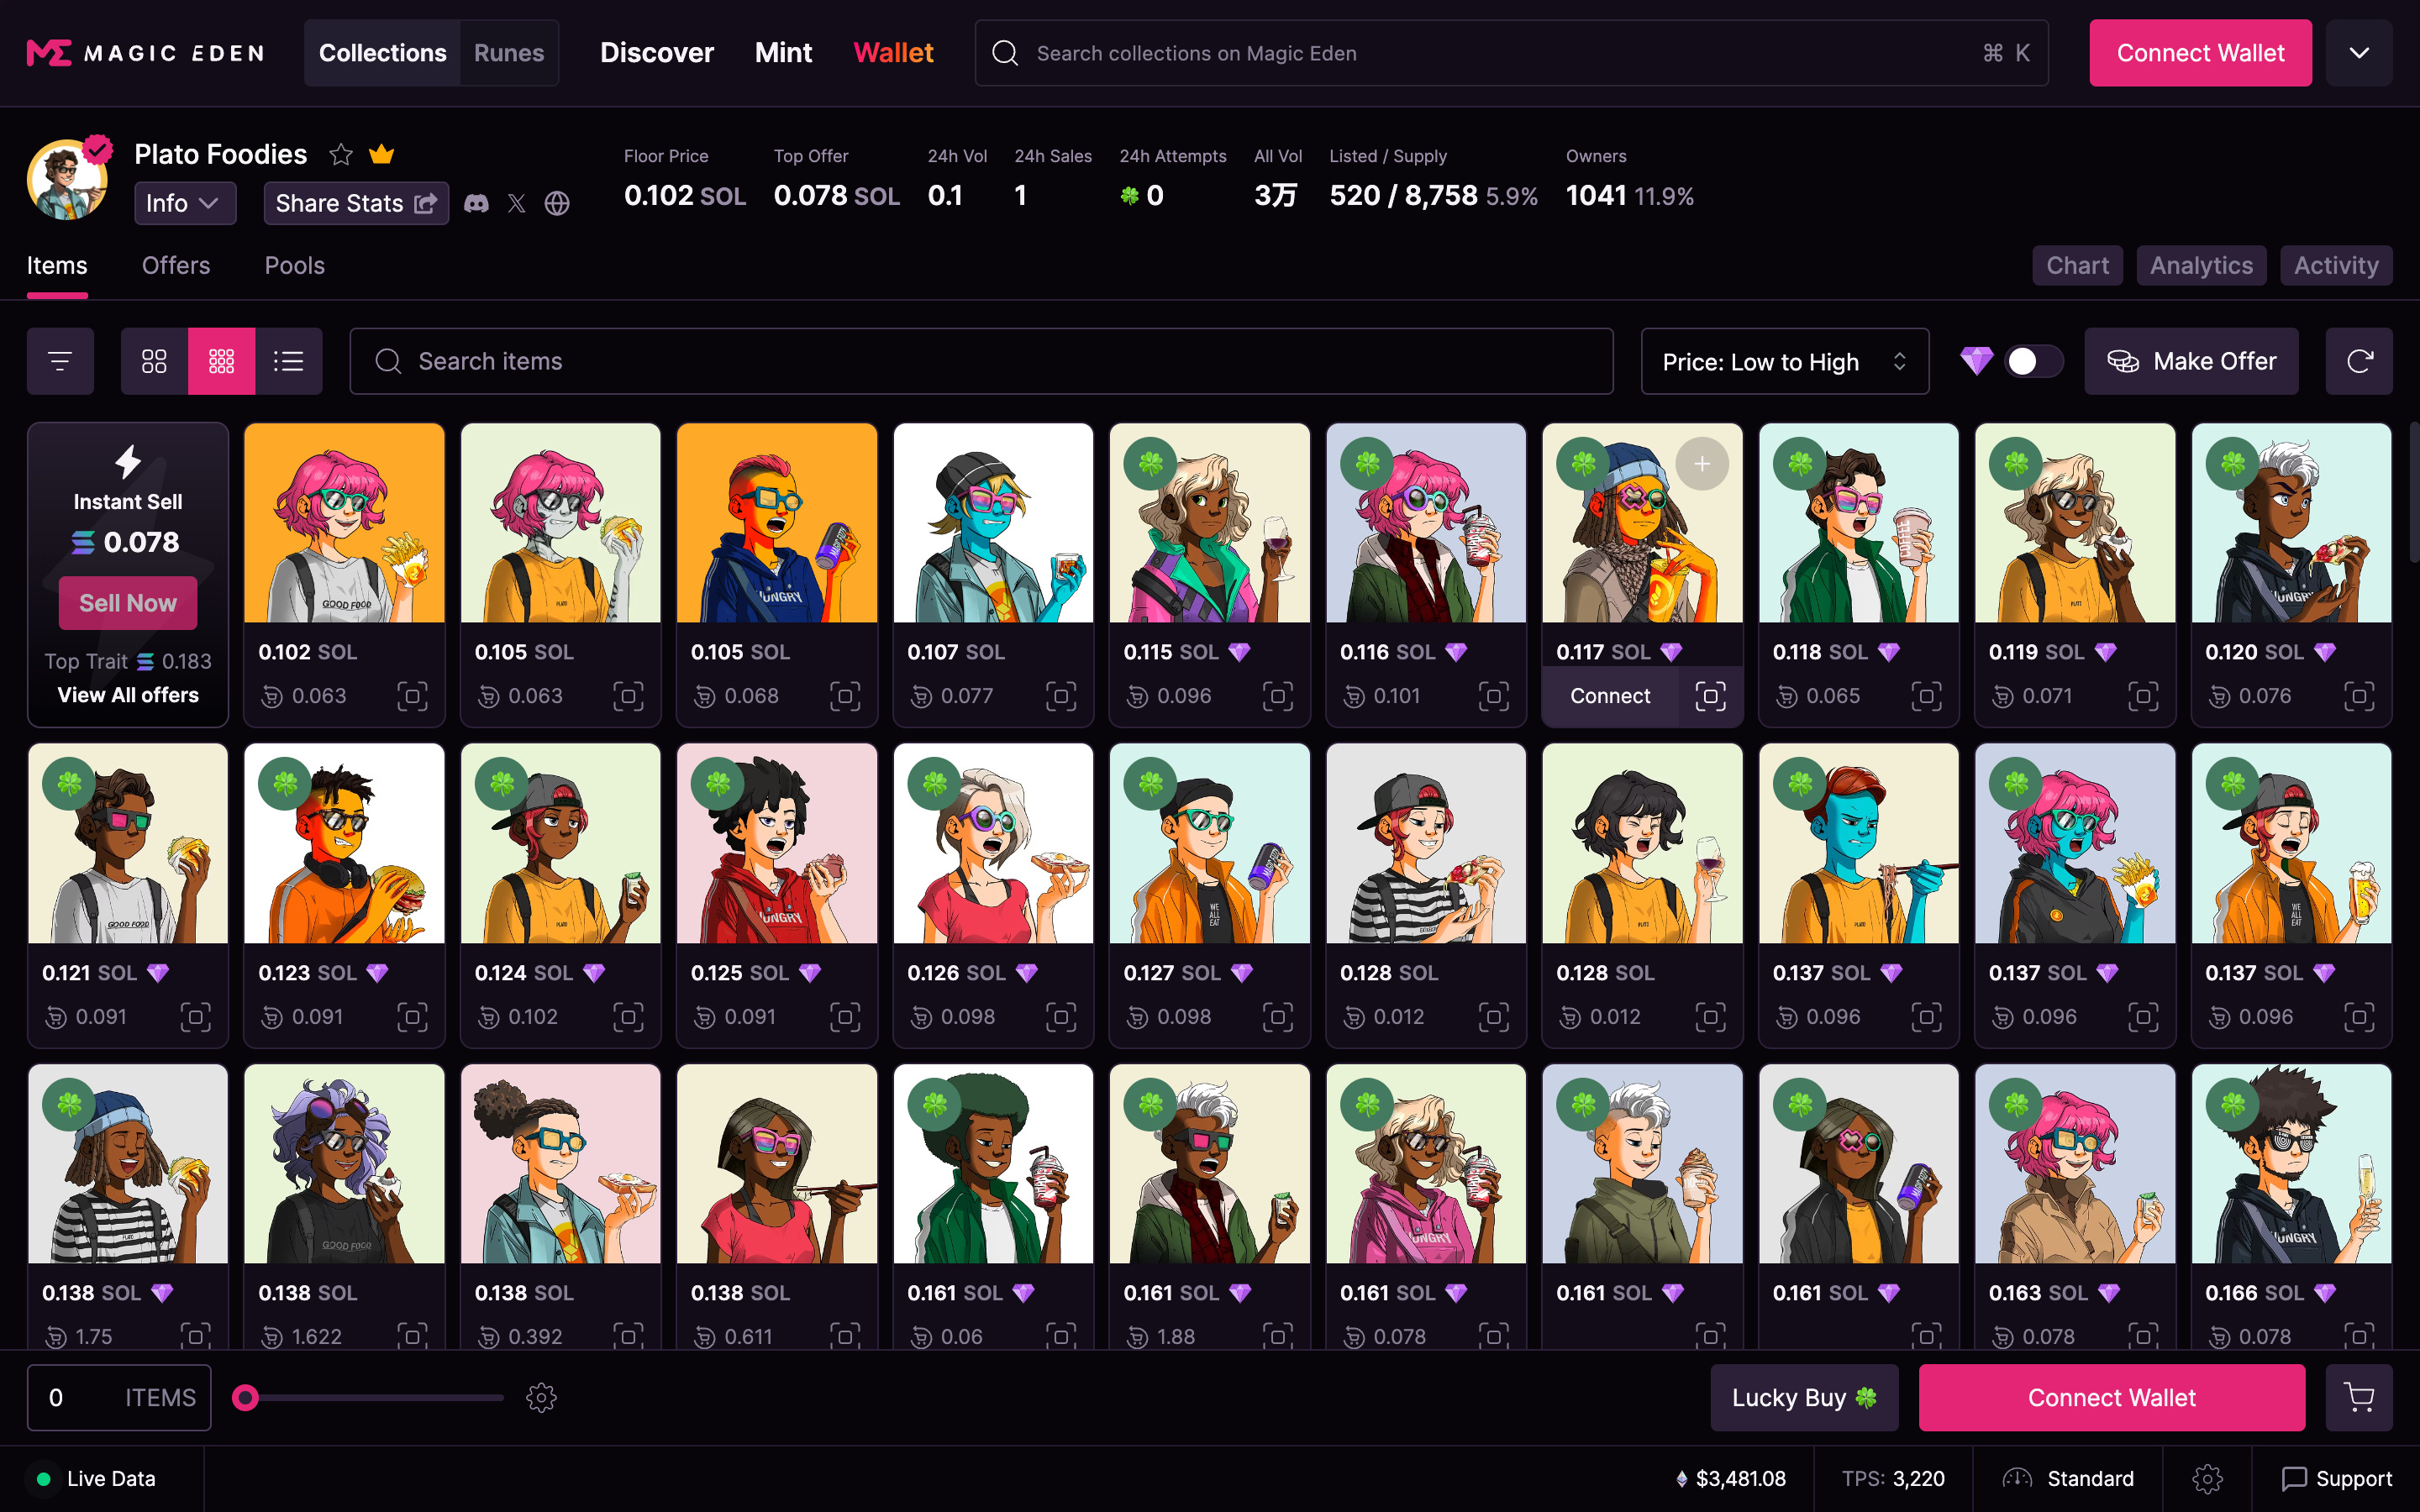Open the Discord link icon
The height and width of the screenshot is (1512, 2420).
(477, 204)
